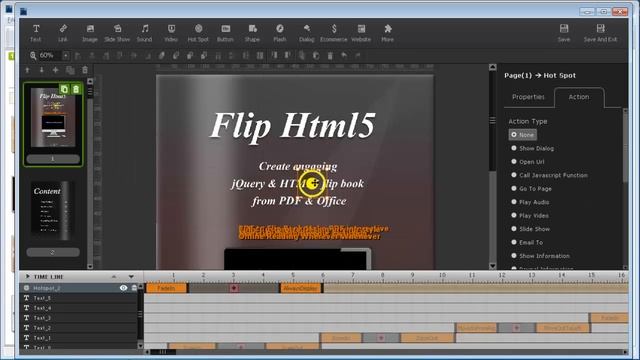
Task: Open the More tools option
Action: (388, 33)
